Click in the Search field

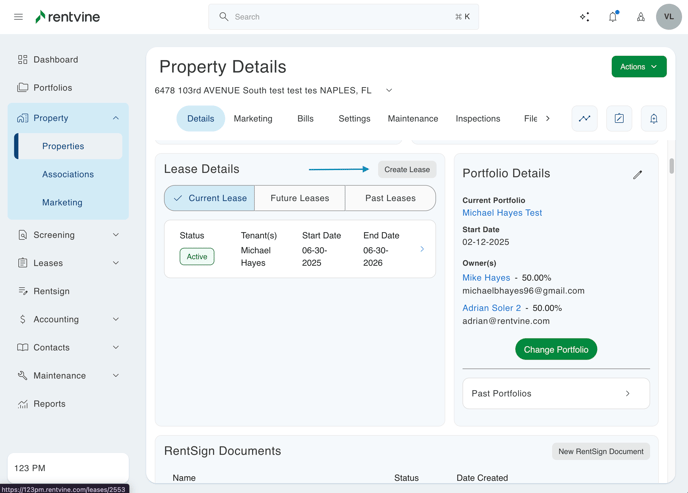pyautogui.click(x=343, y=17)
